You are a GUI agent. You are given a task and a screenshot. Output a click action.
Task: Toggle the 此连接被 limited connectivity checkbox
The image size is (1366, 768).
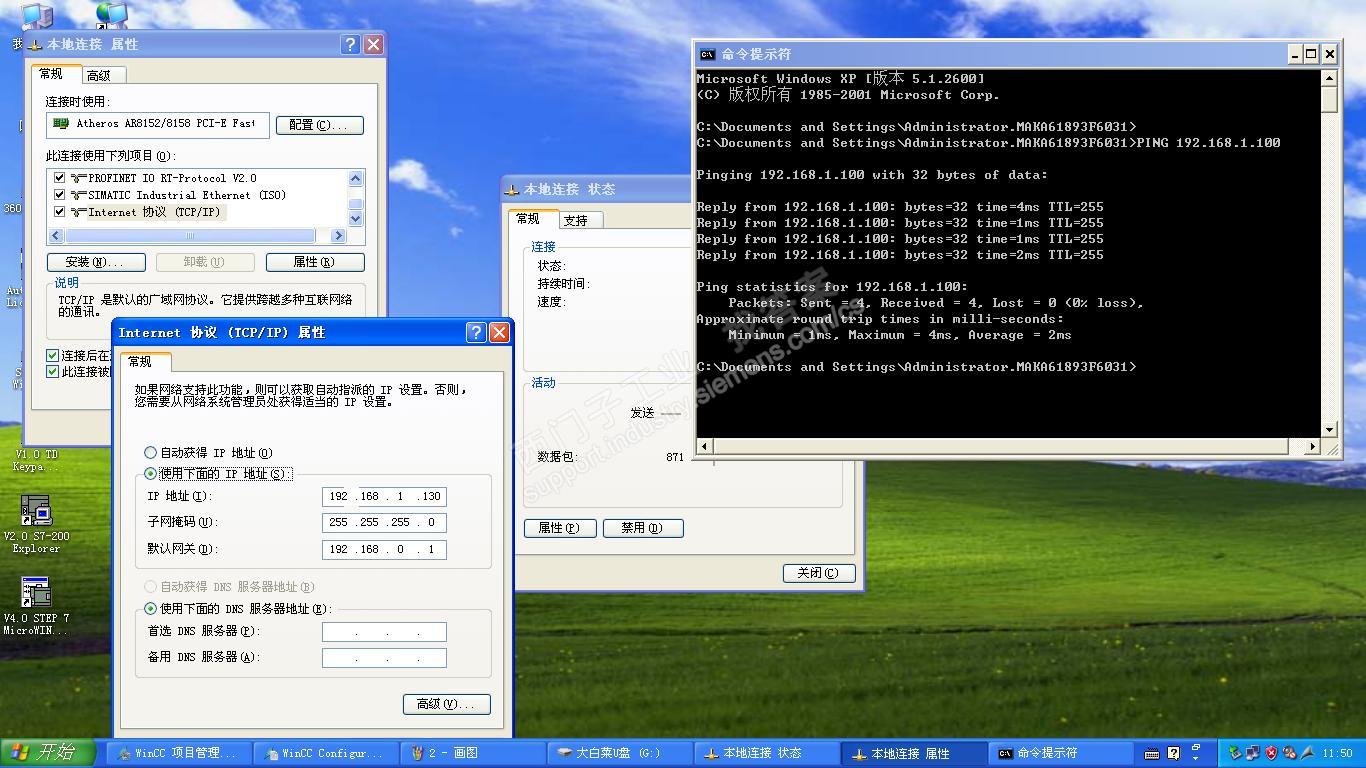click(53, 372)
